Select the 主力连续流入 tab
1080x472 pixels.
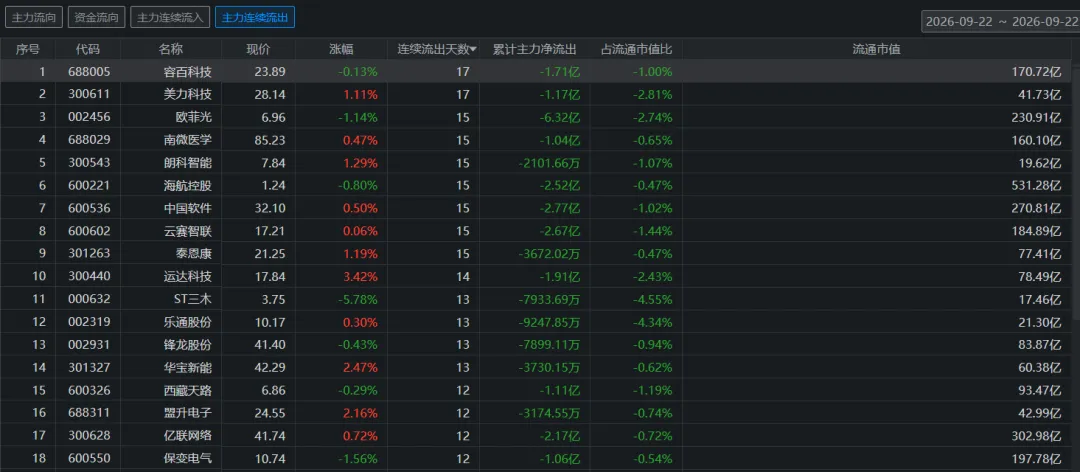tap(170, 17)
